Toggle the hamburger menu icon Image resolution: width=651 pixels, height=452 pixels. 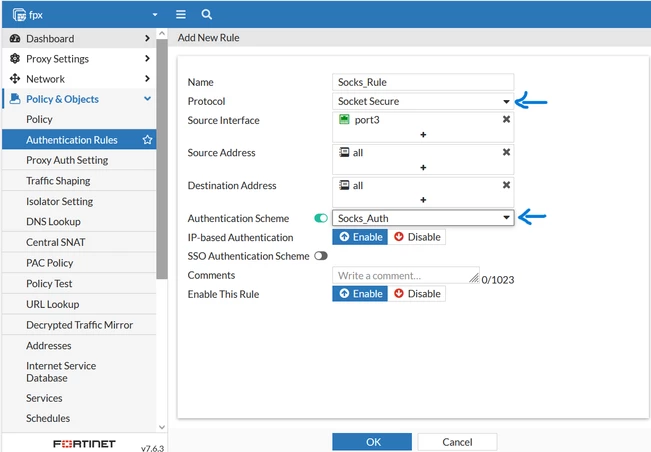pyautogui.click(x=181, y=15)
